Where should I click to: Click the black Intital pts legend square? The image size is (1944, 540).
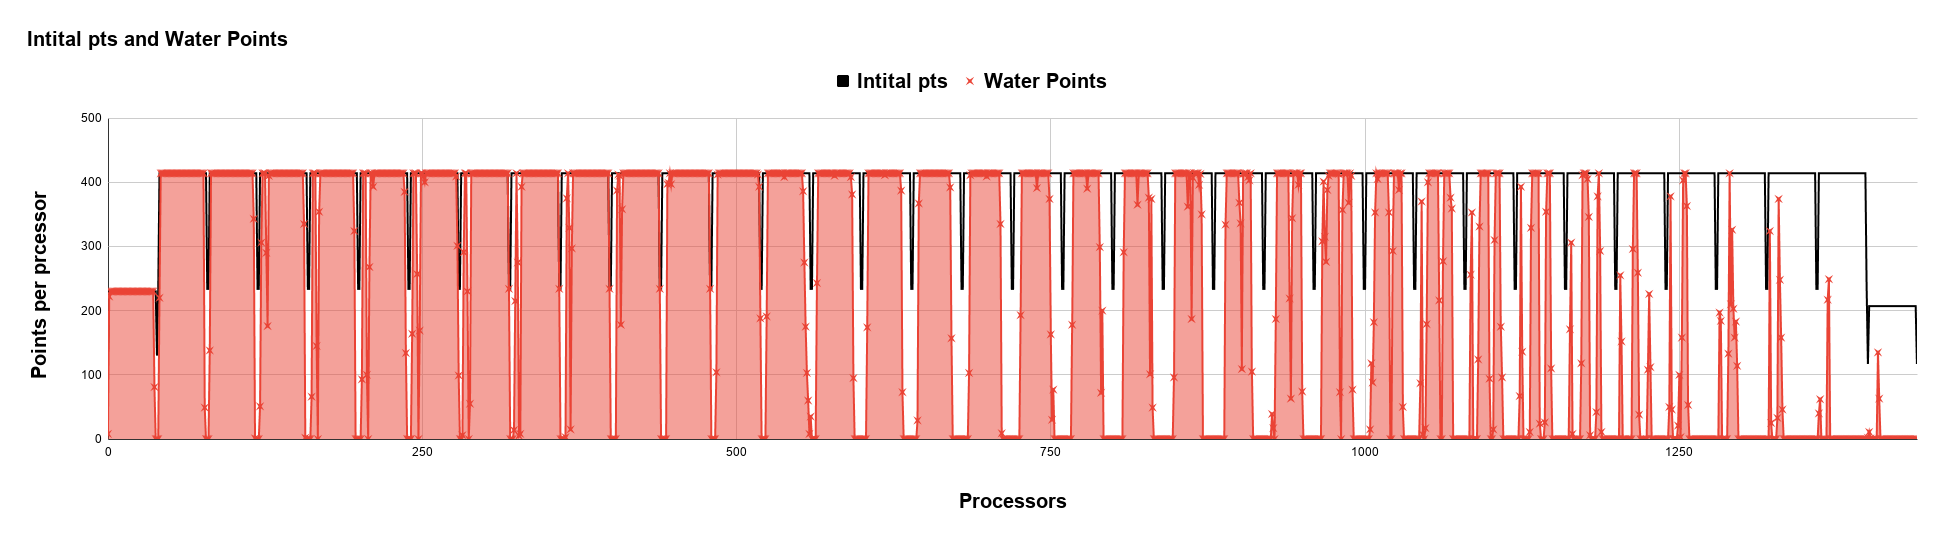click(x=843, y=82)
